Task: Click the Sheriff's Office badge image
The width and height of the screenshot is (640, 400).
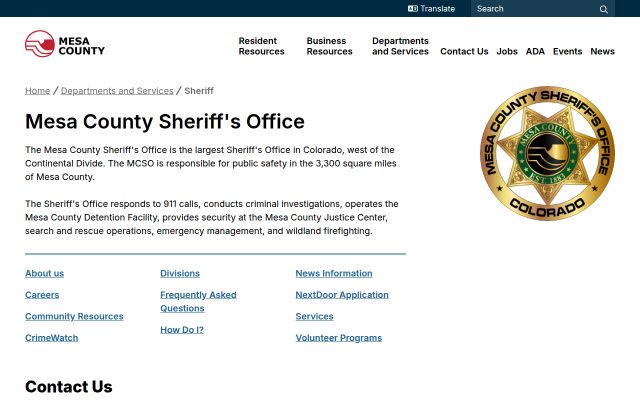Action: (x=547, y=153)
